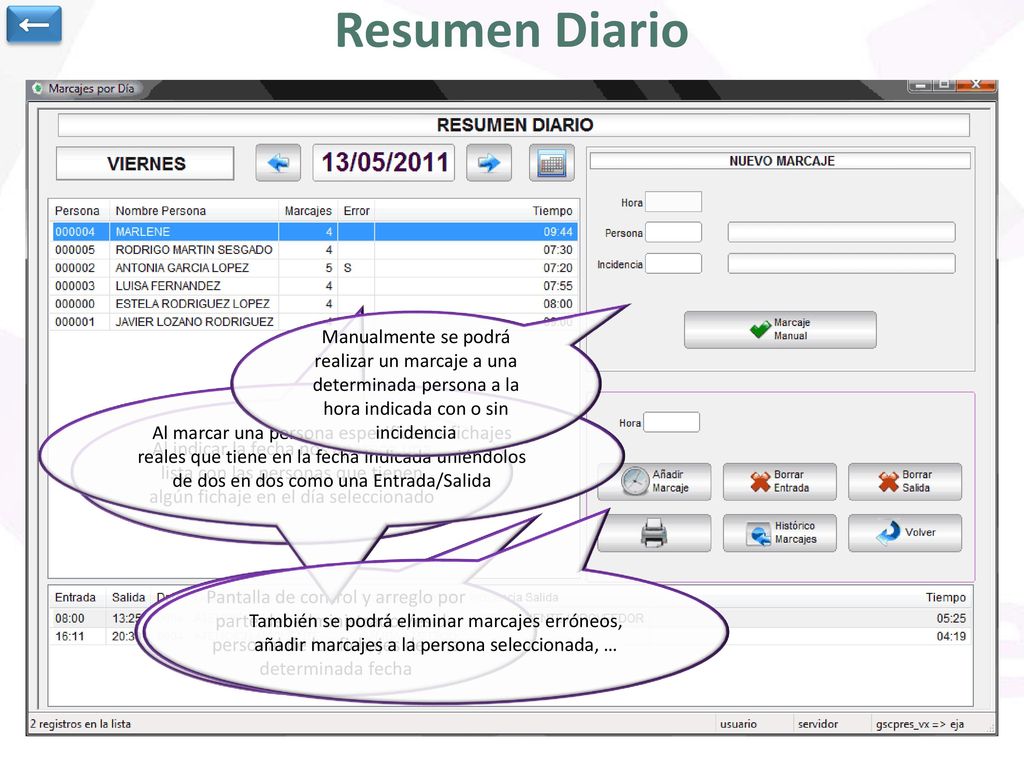The height and width of the screenshot is (768, 1024).
Task: Select row ESTELA RODRIGUEZ LOPEZ
Action: 314,304
